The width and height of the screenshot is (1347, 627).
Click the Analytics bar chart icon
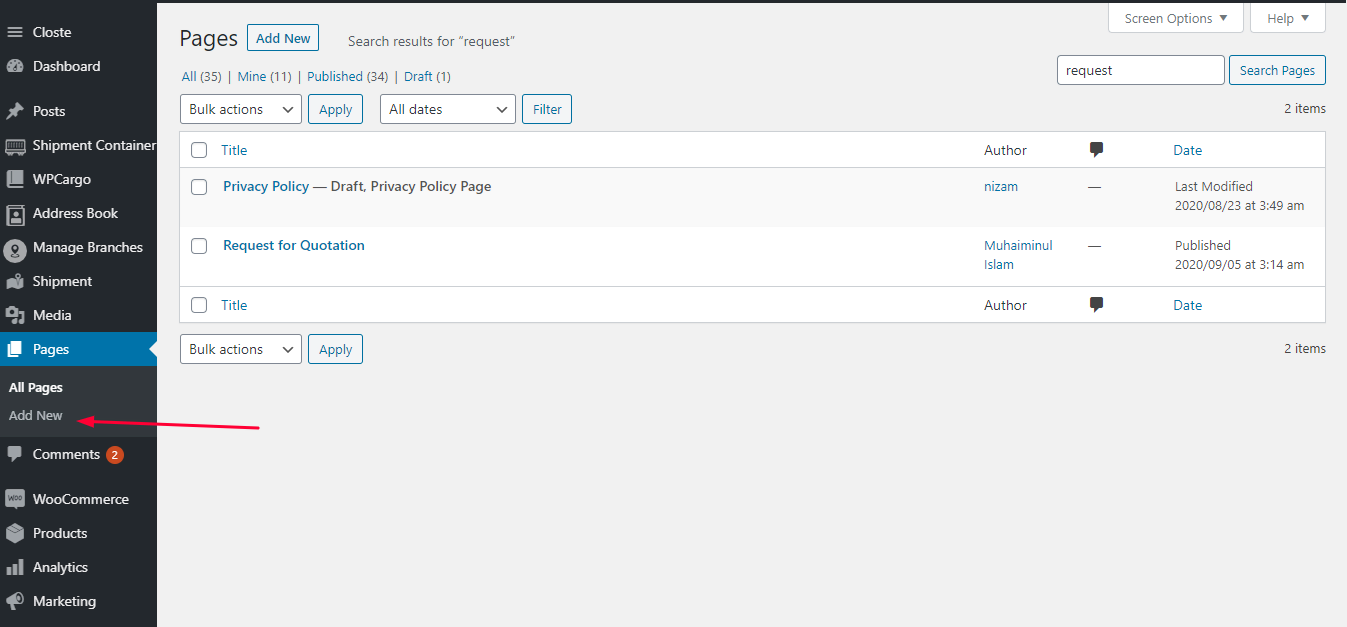click(15, 567)
